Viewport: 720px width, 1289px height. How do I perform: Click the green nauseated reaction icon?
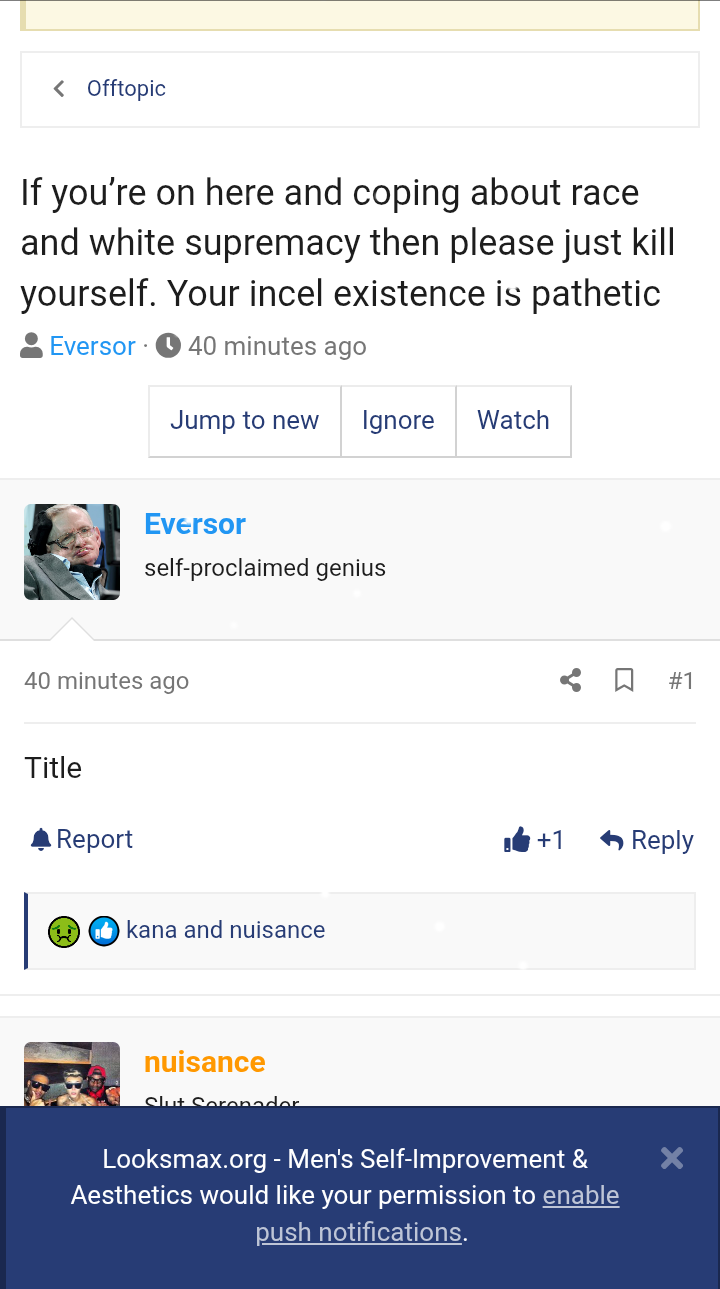coord(64,931)
